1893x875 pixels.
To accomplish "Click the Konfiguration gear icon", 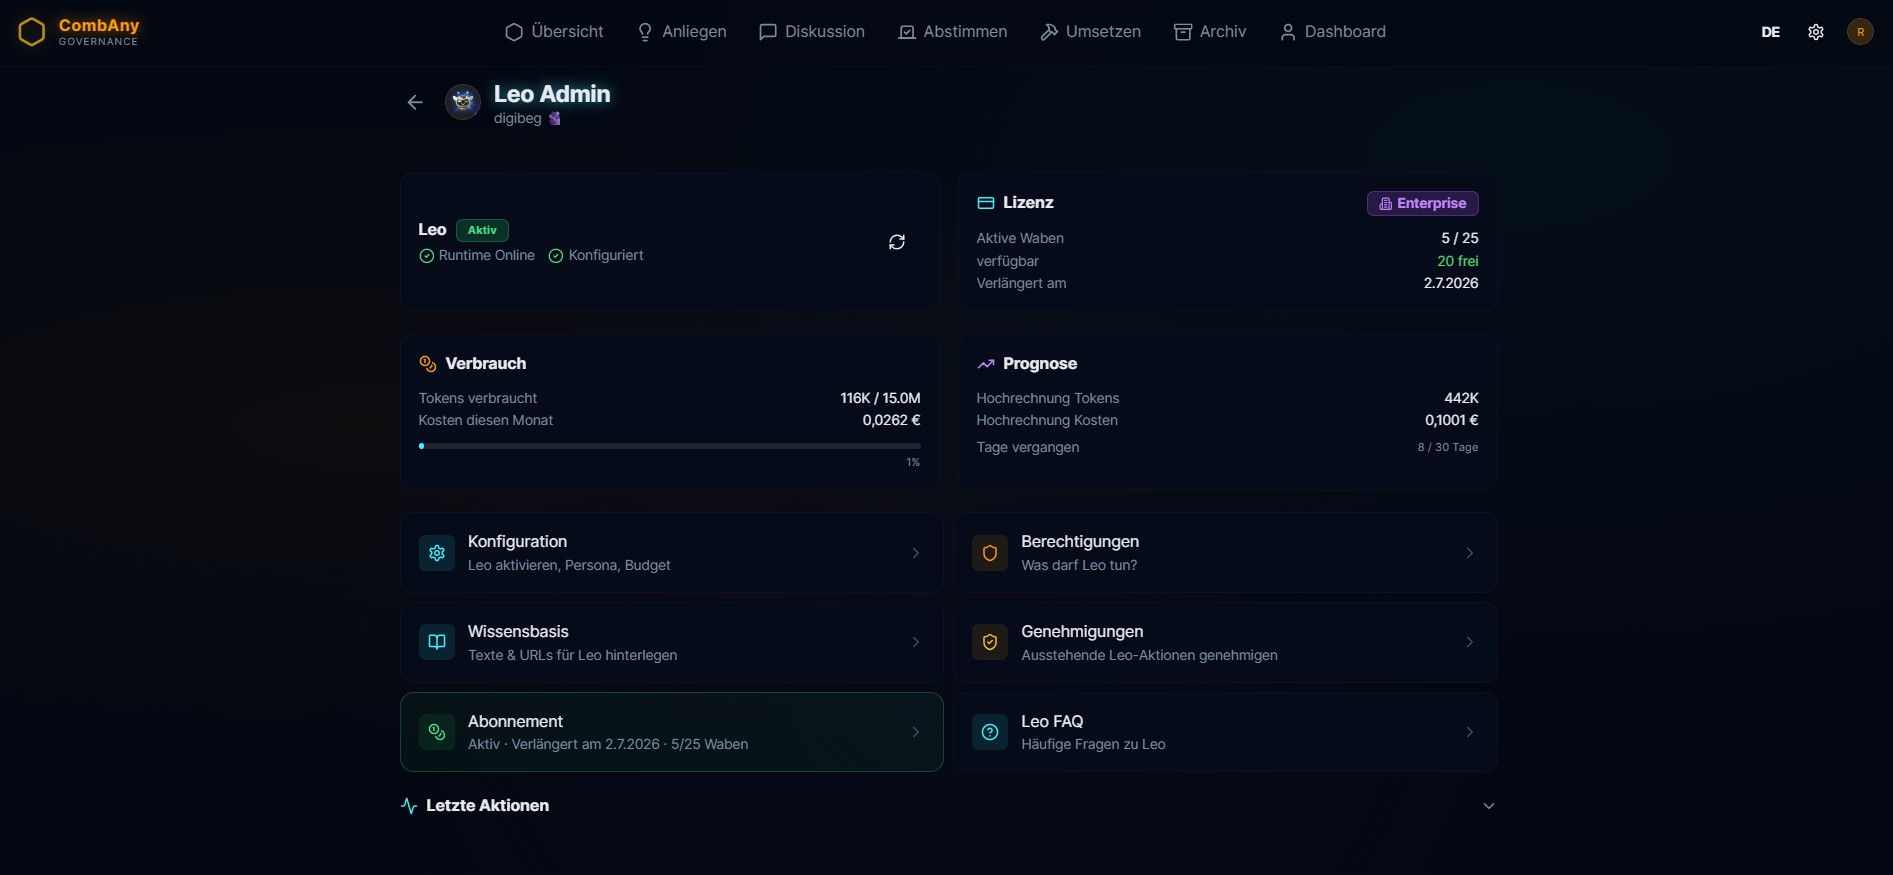I will tap(437, 553).
